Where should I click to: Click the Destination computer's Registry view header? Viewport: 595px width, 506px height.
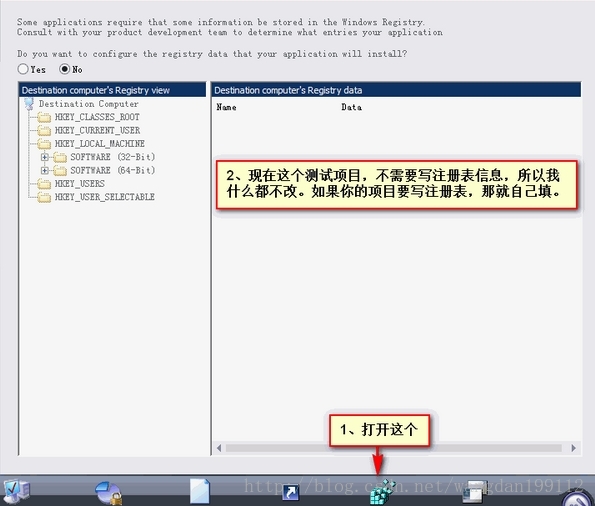(112, 90)
